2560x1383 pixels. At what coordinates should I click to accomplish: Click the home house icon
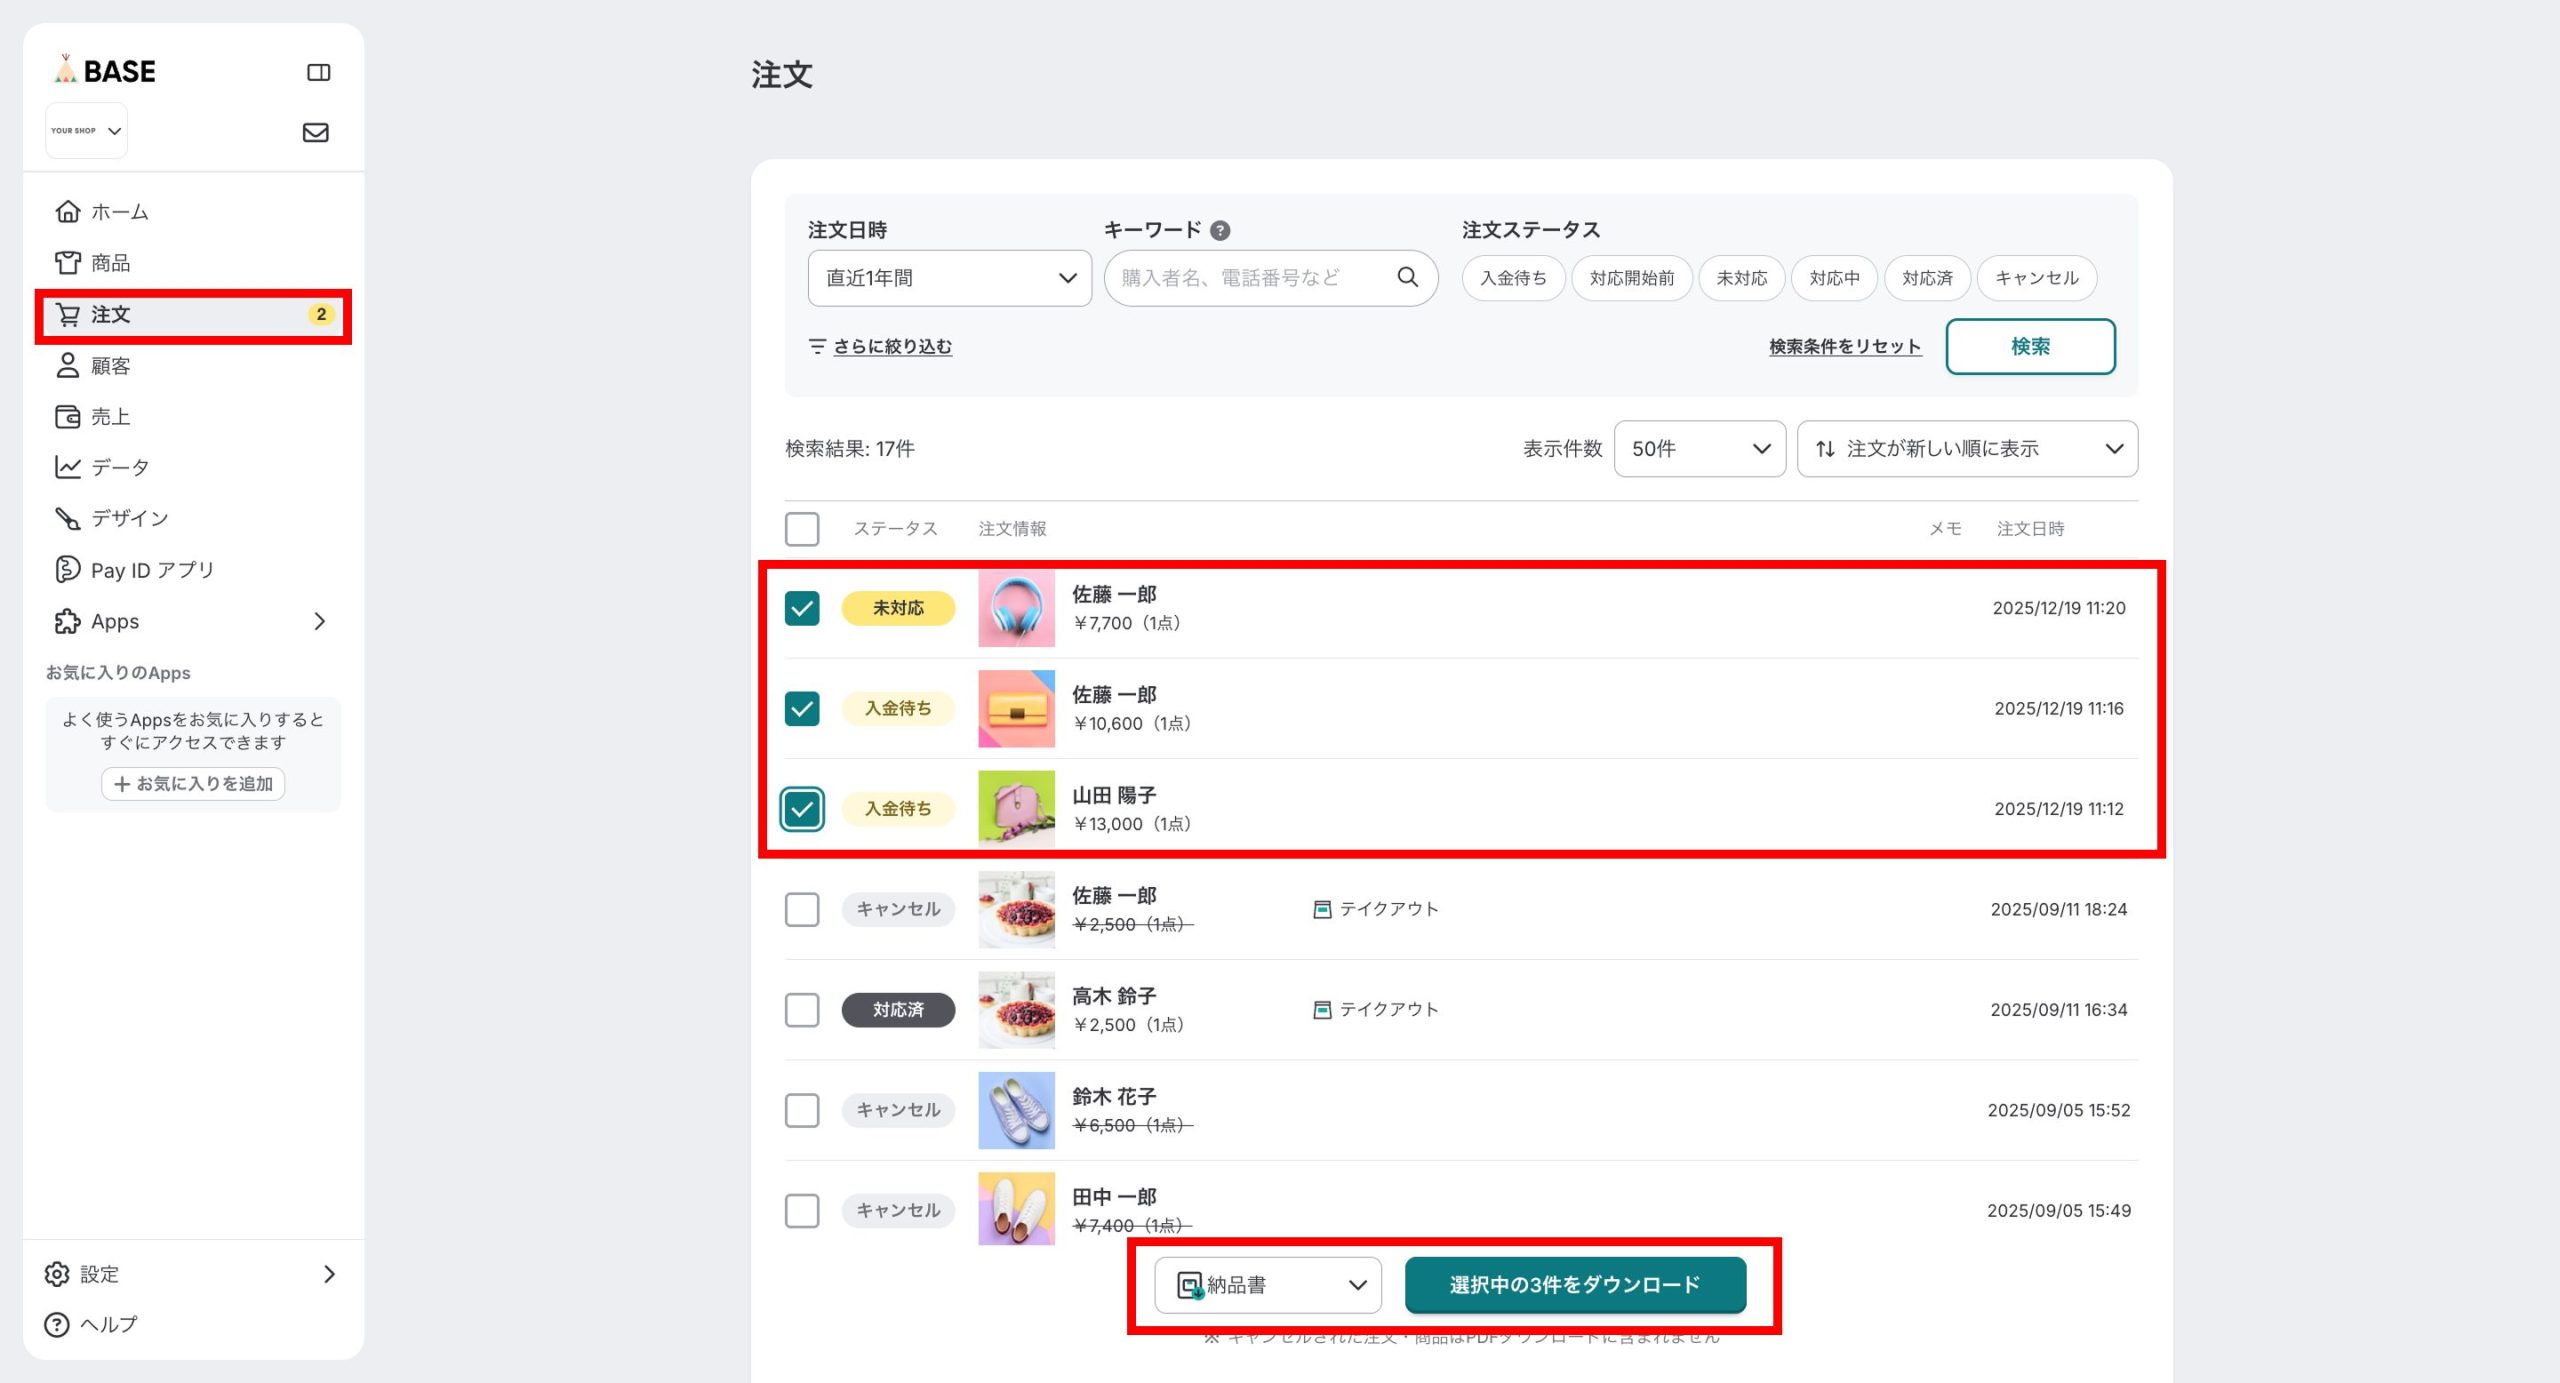[x=67, y=211]
